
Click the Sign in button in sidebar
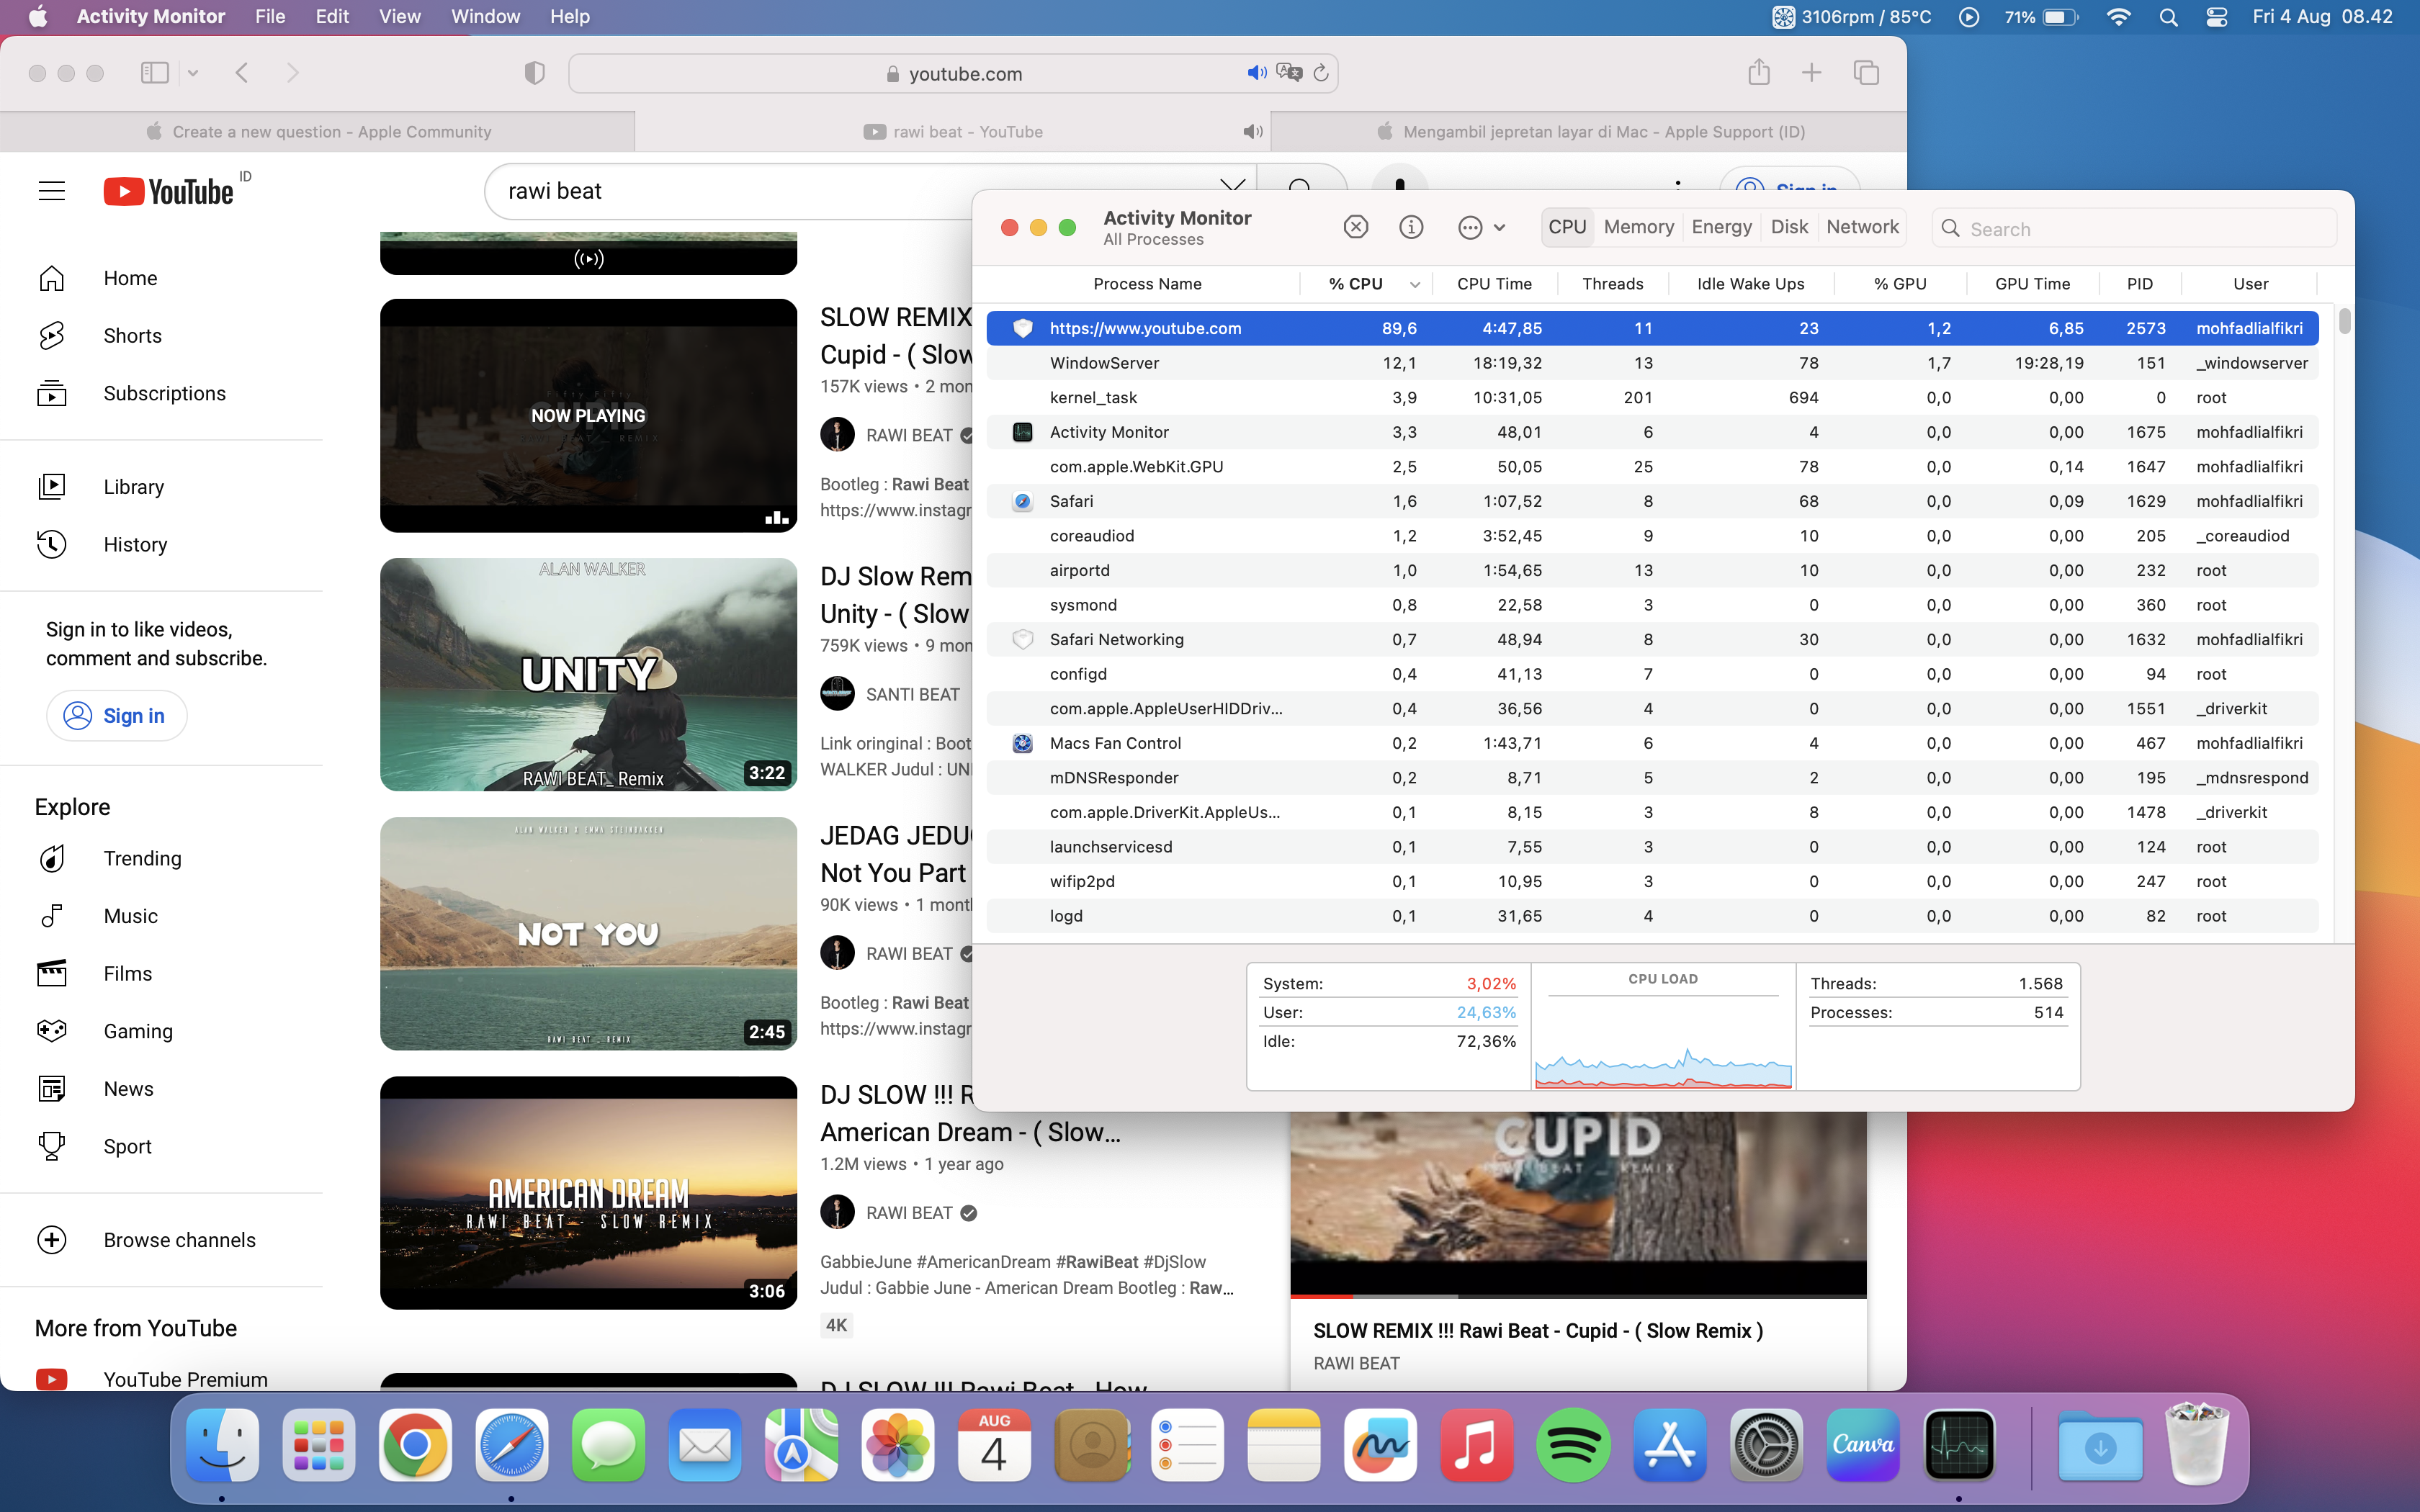116,716
